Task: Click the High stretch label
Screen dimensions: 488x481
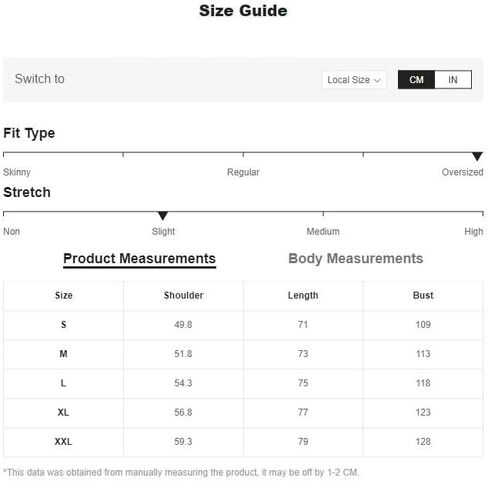Action: pos(474,231)
